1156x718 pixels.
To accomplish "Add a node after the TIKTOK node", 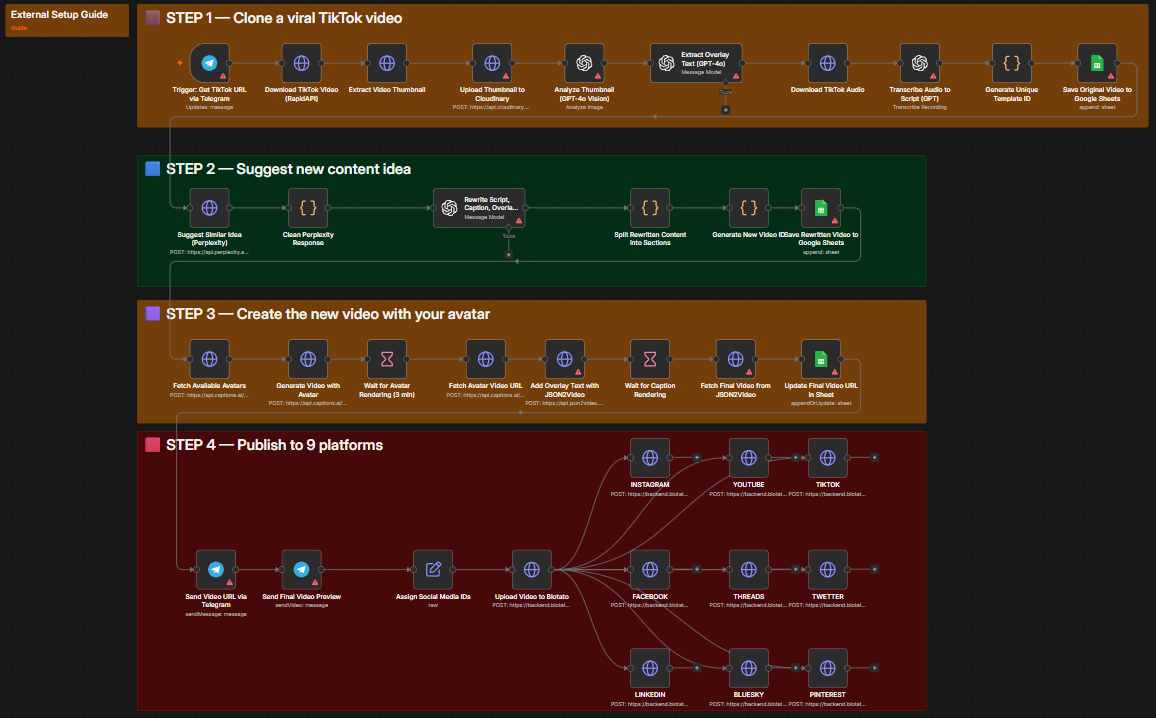I will (x=874, y=458).
